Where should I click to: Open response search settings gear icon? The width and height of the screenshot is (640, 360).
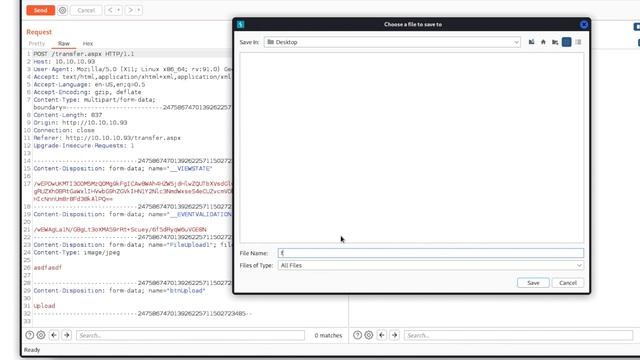point(369,335)
